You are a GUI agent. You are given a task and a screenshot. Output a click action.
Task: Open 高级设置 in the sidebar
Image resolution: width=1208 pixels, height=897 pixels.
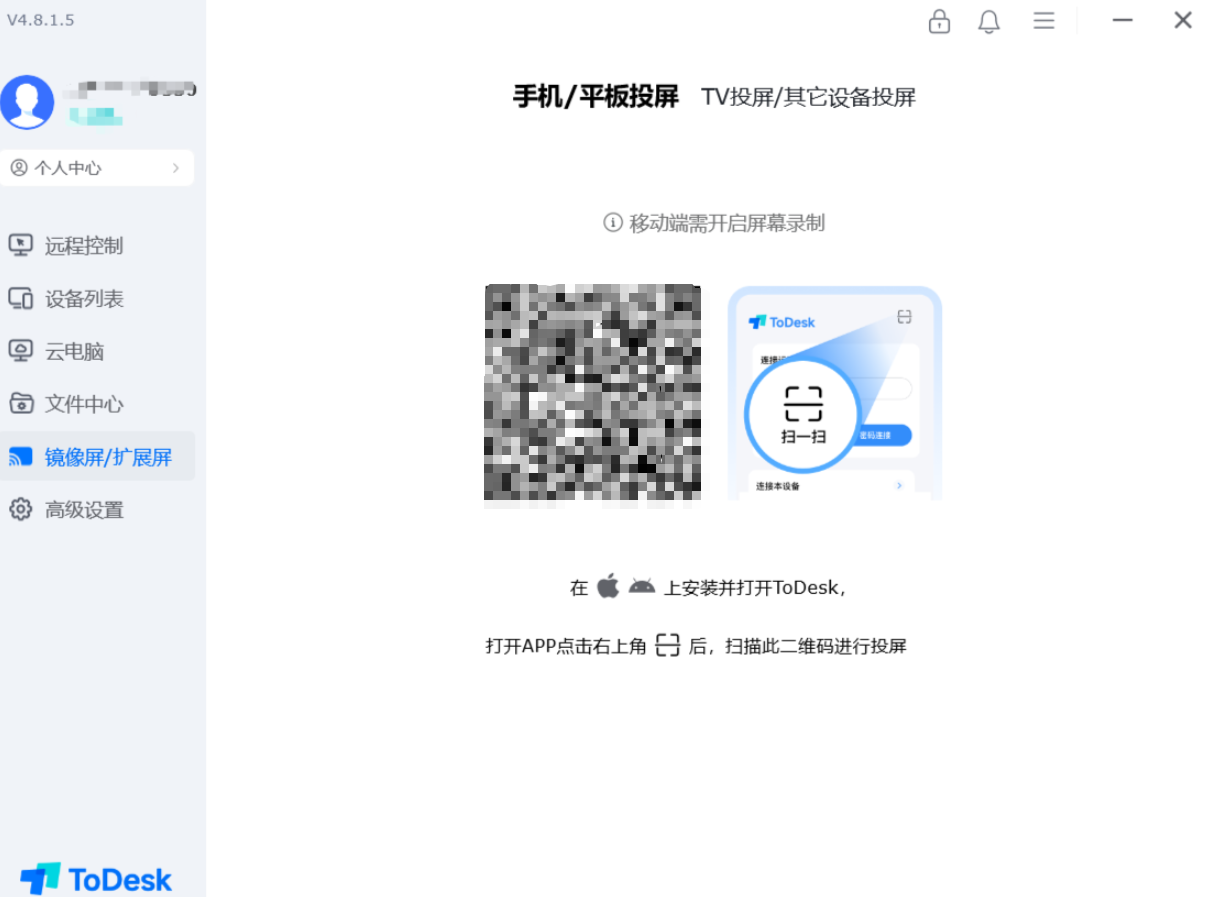click(98, 510)
